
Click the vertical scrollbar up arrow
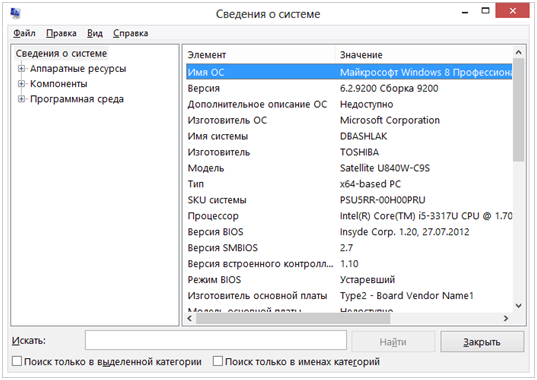[x=519, y=52]
